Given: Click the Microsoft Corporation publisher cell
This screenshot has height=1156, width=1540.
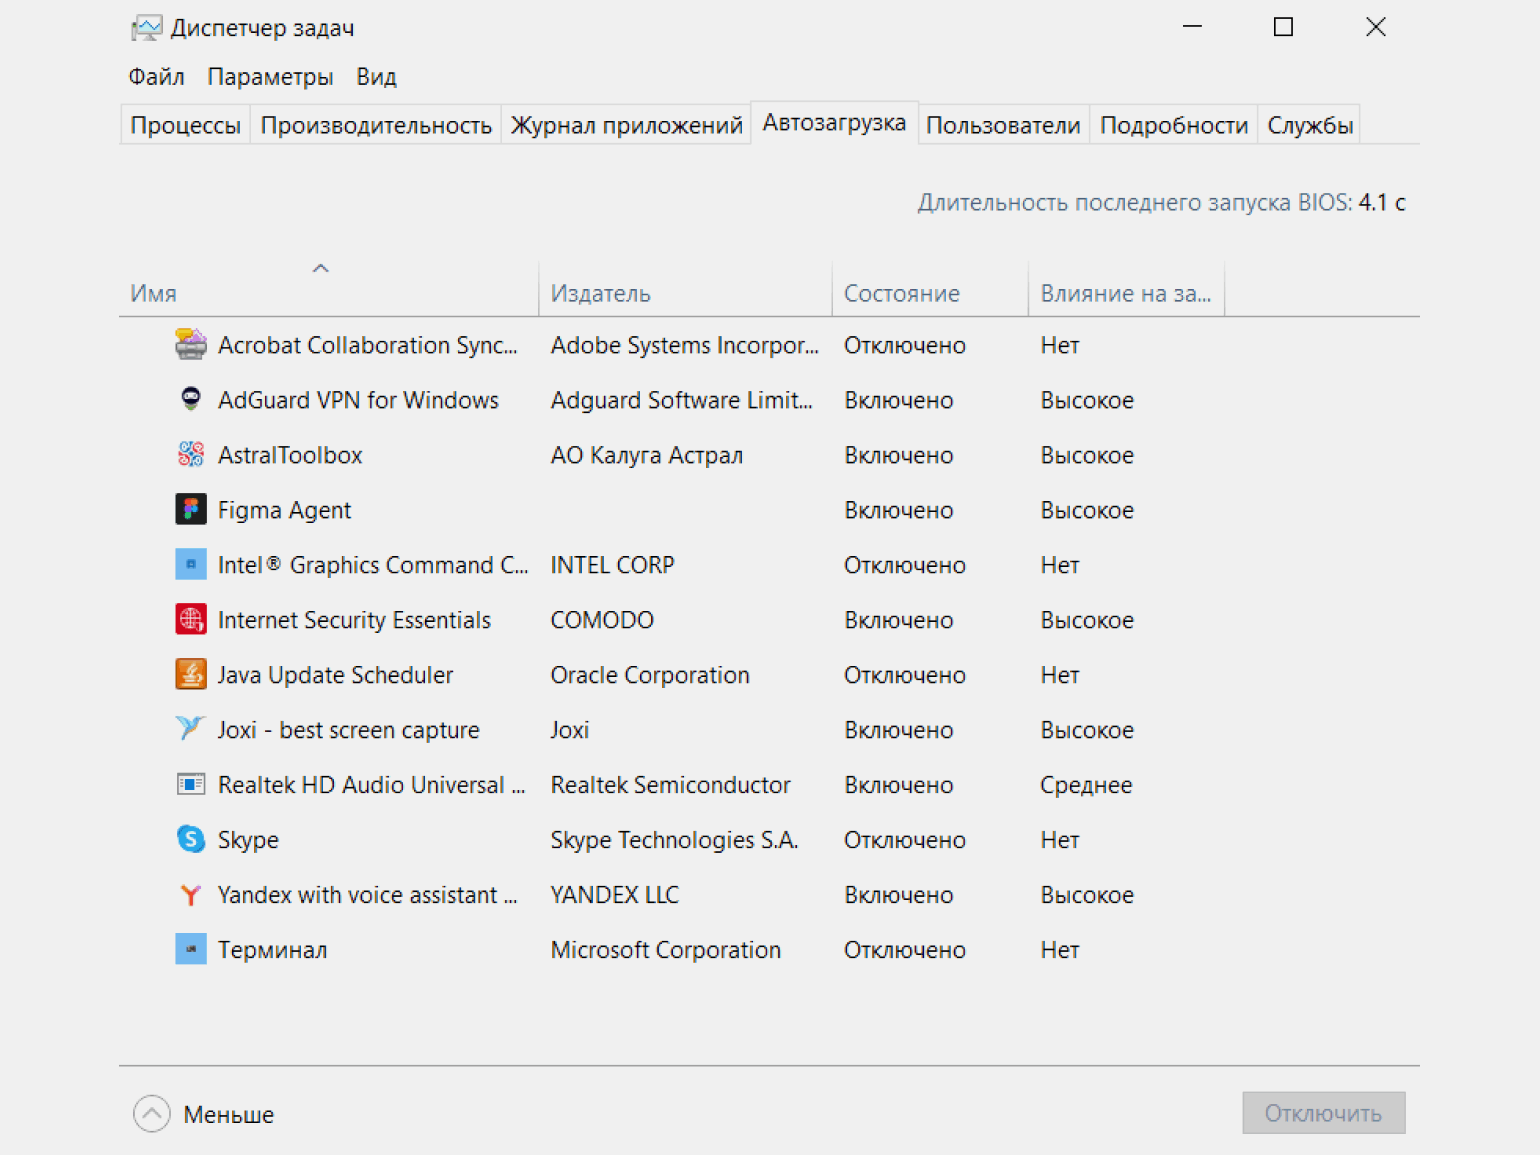Looking at the screenshot, I should pos(665,950).
